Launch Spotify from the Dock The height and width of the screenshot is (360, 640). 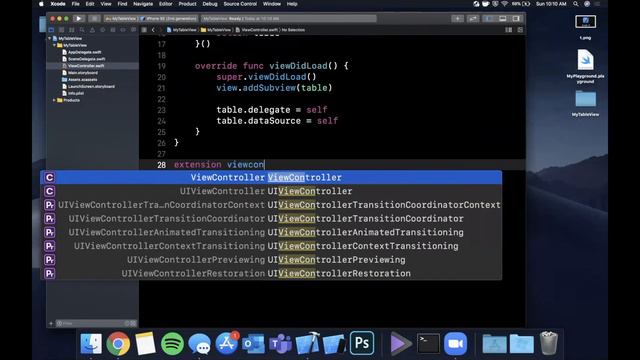(x=172, y=344)
